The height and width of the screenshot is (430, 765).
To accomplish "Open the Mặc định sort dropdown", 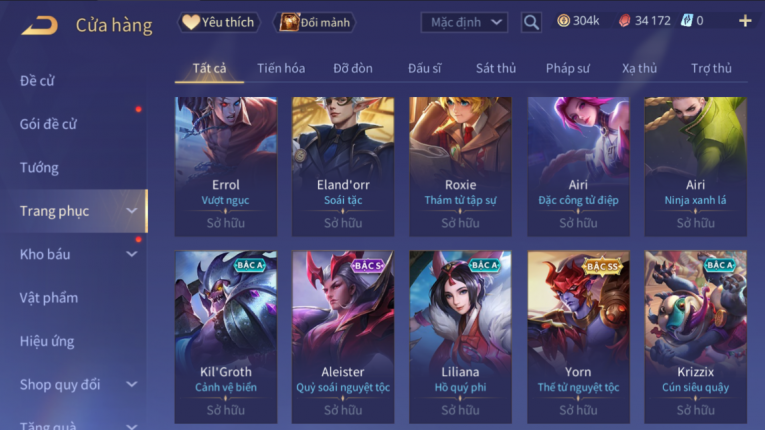I will coord(464,22).
